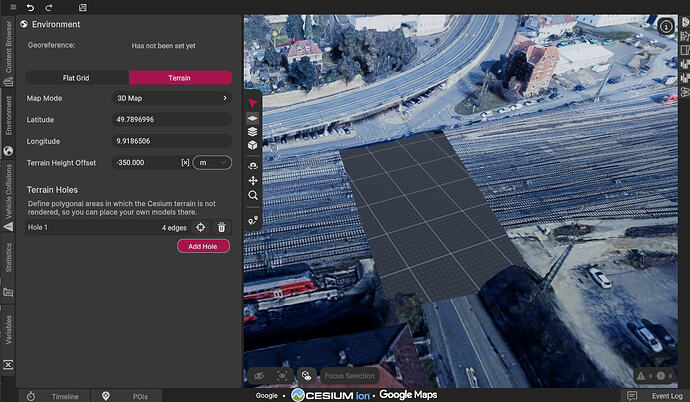Click the save icon in top bar
The height and width of the screenshot is (402, 690).
click(x=83, y=7)
